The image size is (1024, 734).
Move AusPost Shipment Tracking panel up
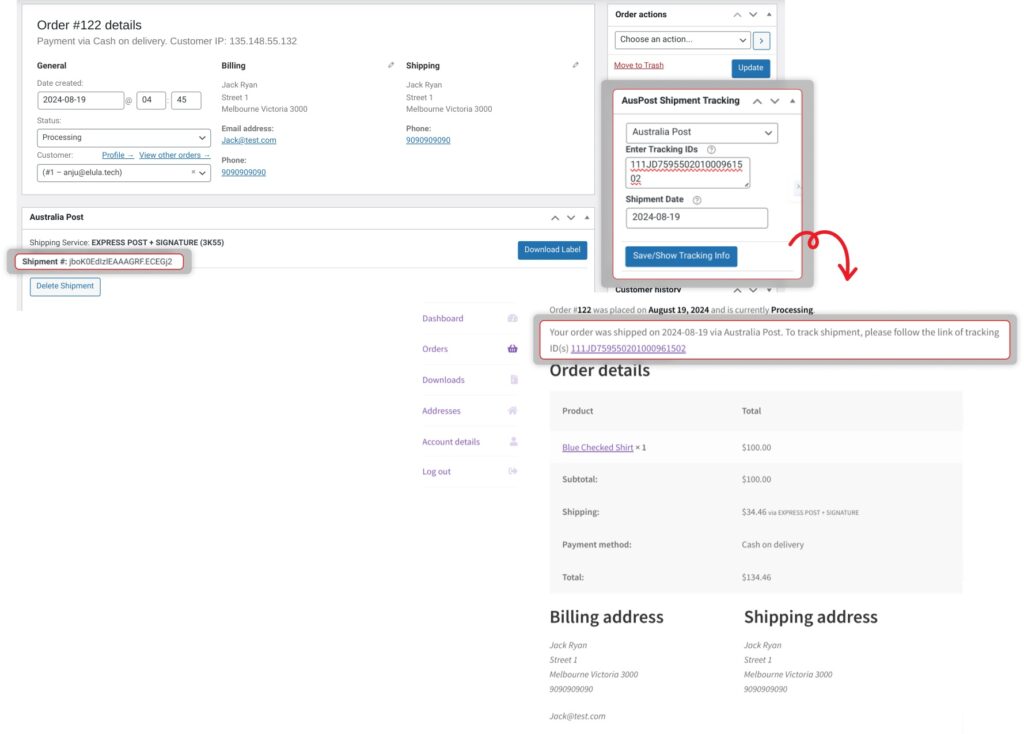(757, 101)
